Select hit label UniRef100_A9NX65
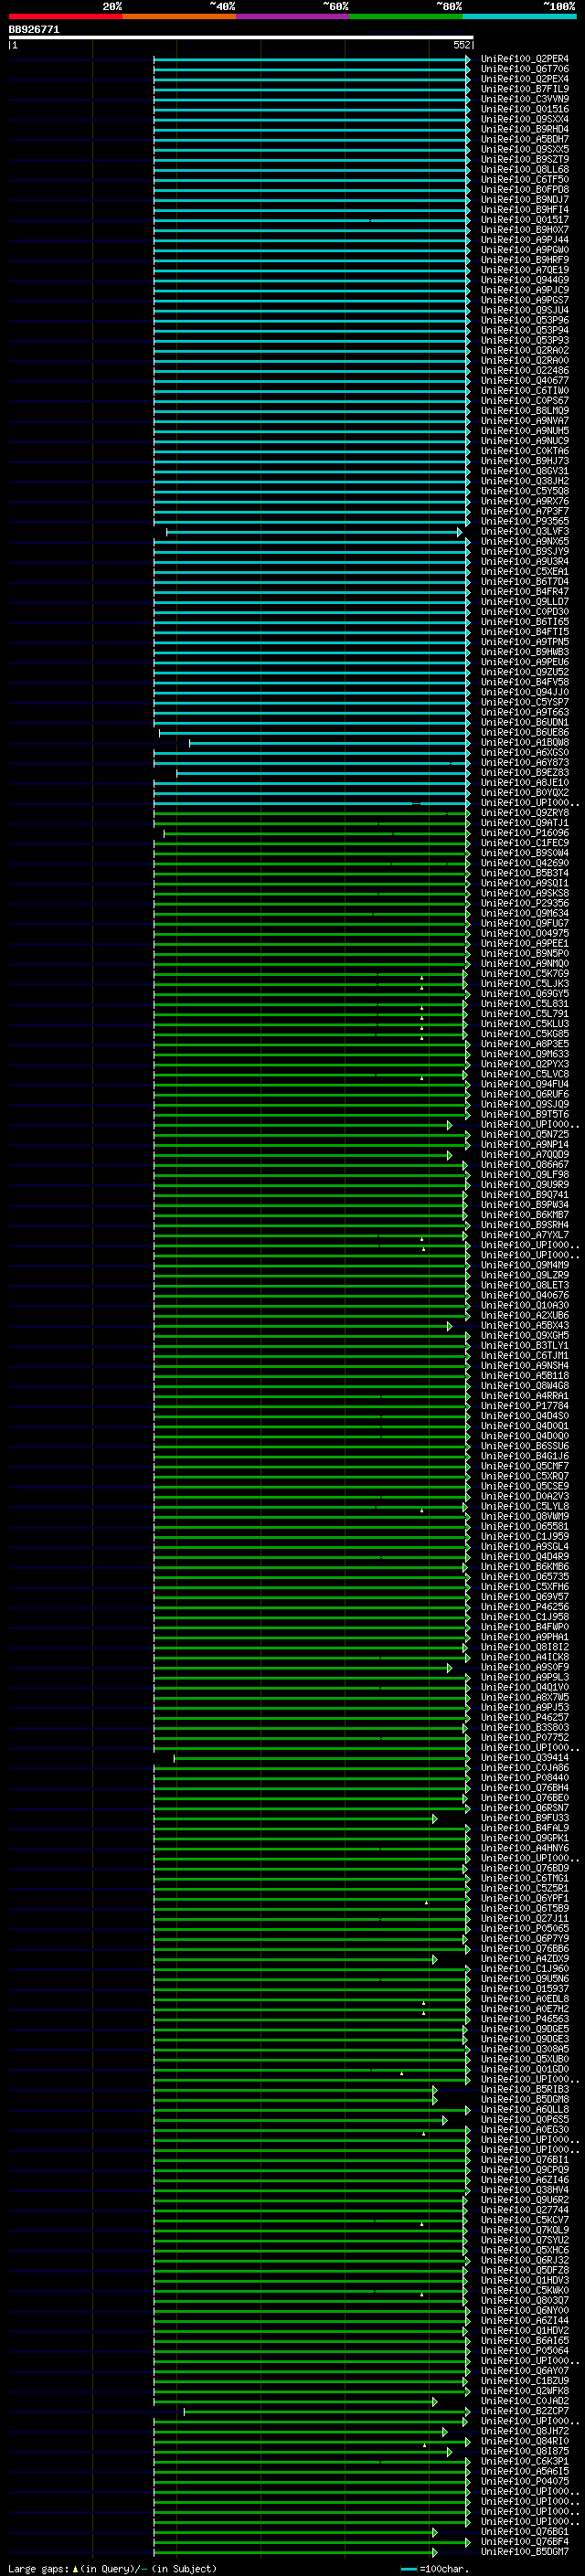Image resolution: width=585 pixels, height=2576 pixels. coord(525,541)
